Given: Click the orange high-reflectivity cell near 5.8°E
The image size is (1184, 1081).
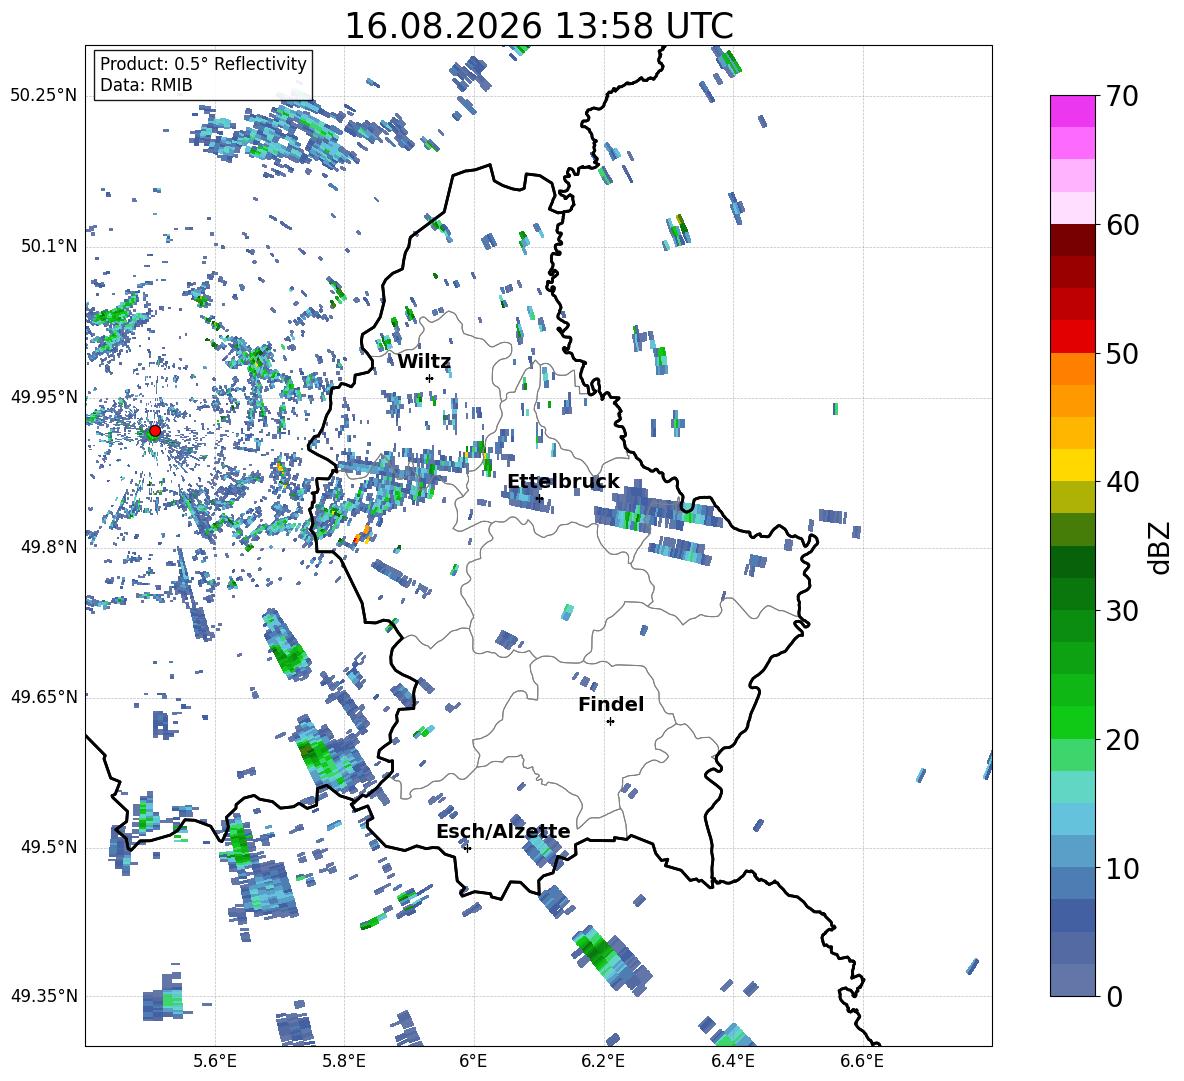Looking at the screenshot, I should coord(362,534).
